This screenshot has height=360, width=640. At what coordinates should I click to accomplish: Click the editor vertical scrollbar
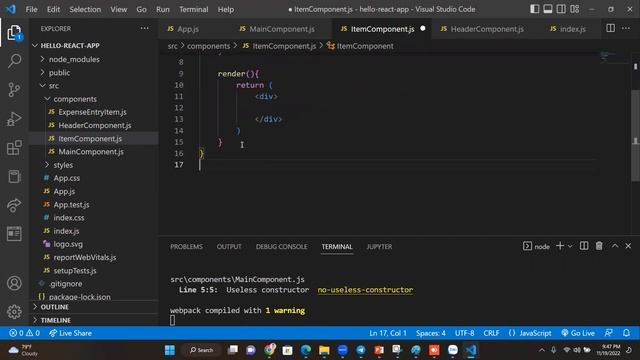(636, 135)
